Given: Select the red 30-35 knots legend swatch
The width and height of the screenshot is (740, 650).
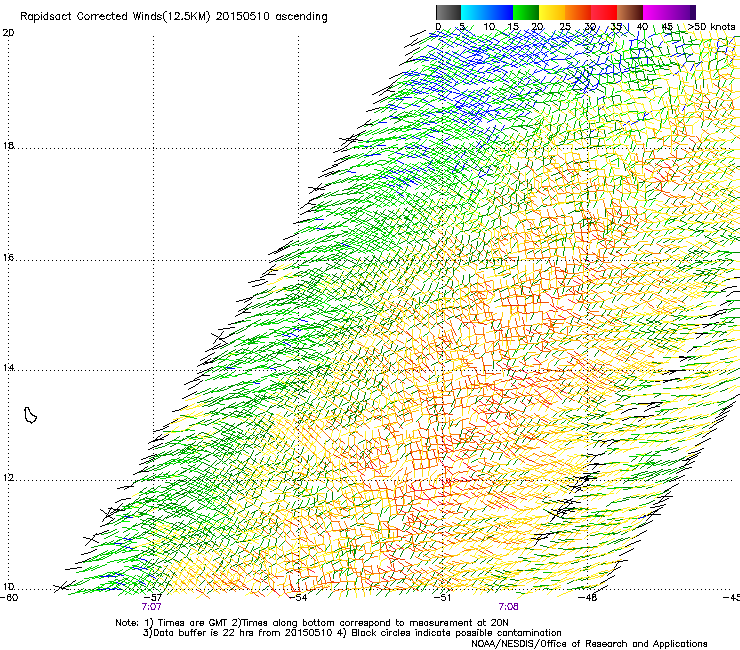Looking at the screenshot, I should pos(604,12).
